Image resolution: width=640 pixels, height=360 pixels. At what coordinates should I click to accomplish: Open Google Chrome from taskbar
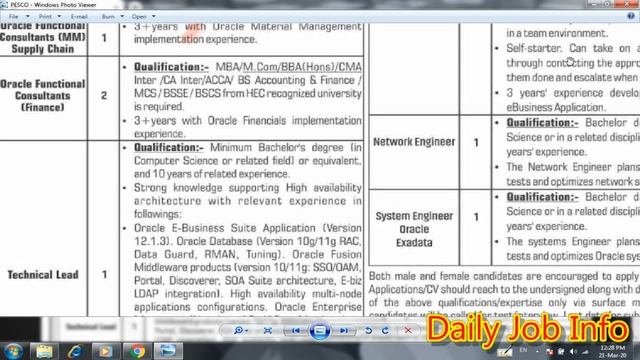[137, 351]
